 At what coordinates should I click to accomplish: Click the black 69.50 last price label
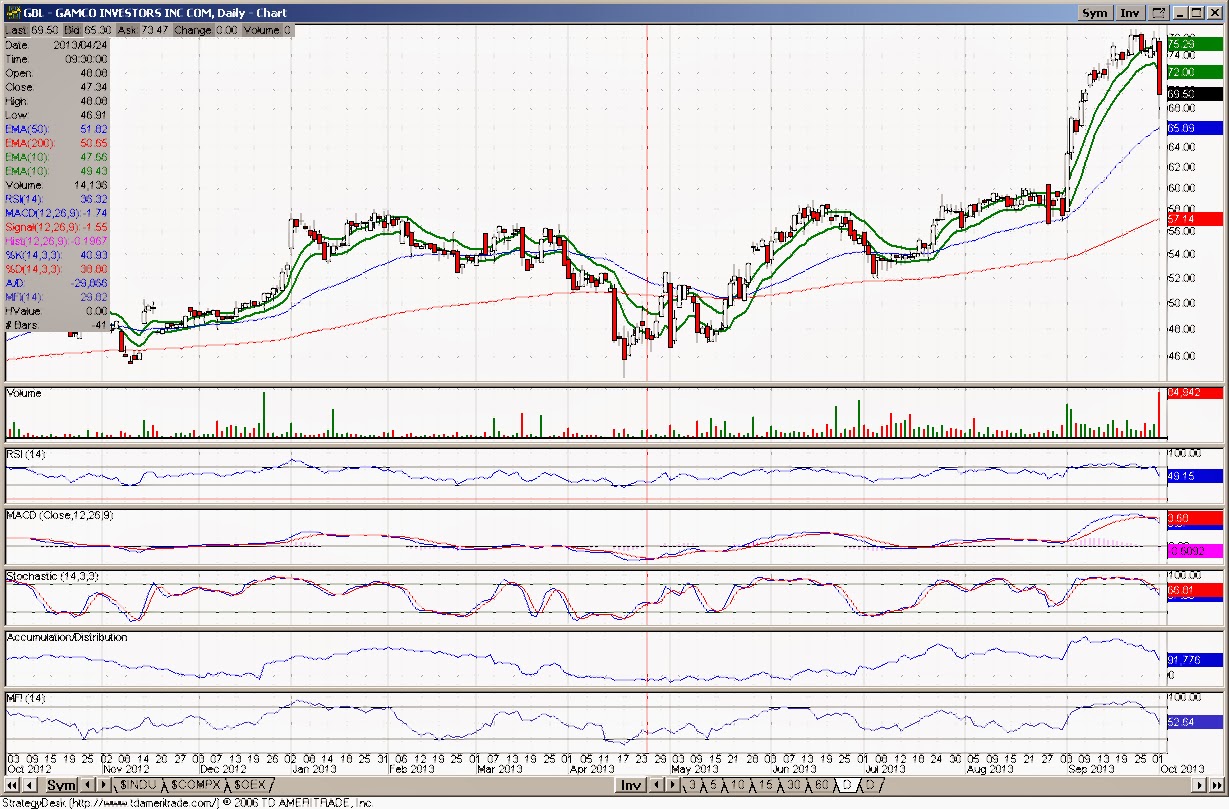pyautogui.click(x=1193, y=94)
